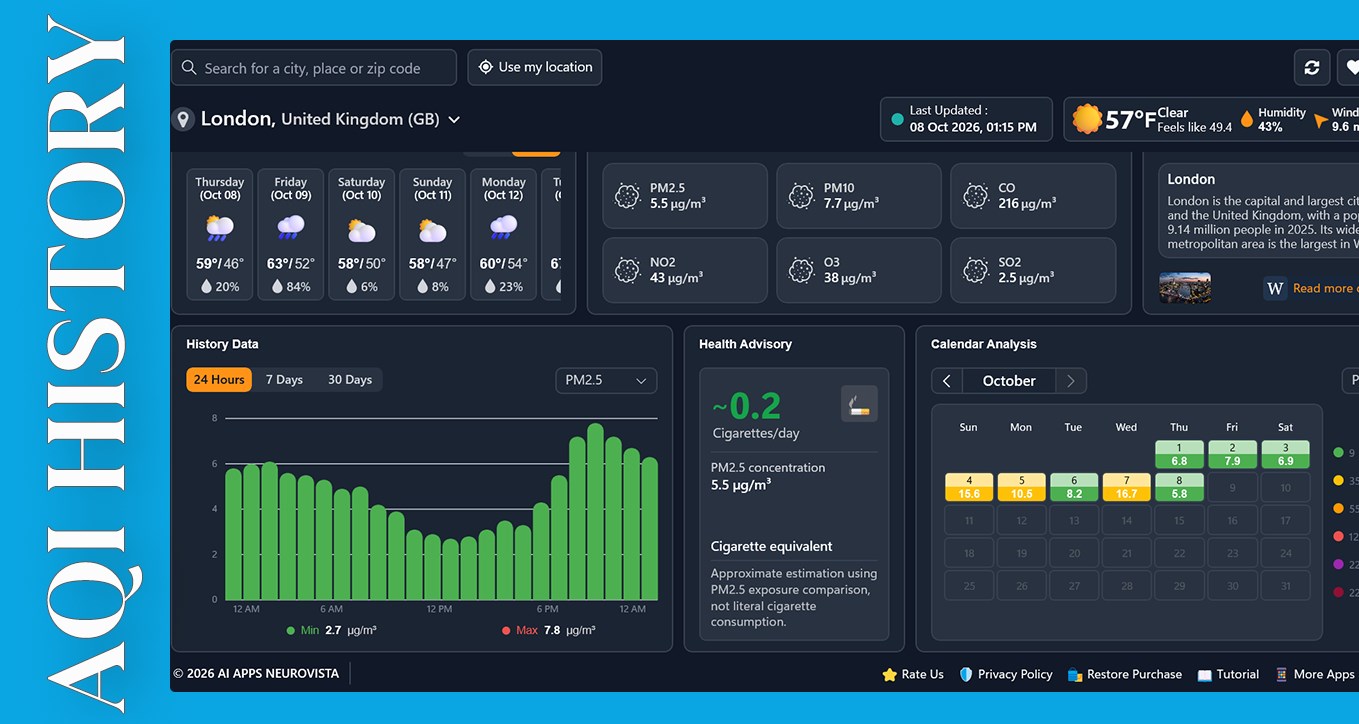Click the cigarette icon in Health Advisory
This screenshot has height=724, width=1359.
[859, 404]
